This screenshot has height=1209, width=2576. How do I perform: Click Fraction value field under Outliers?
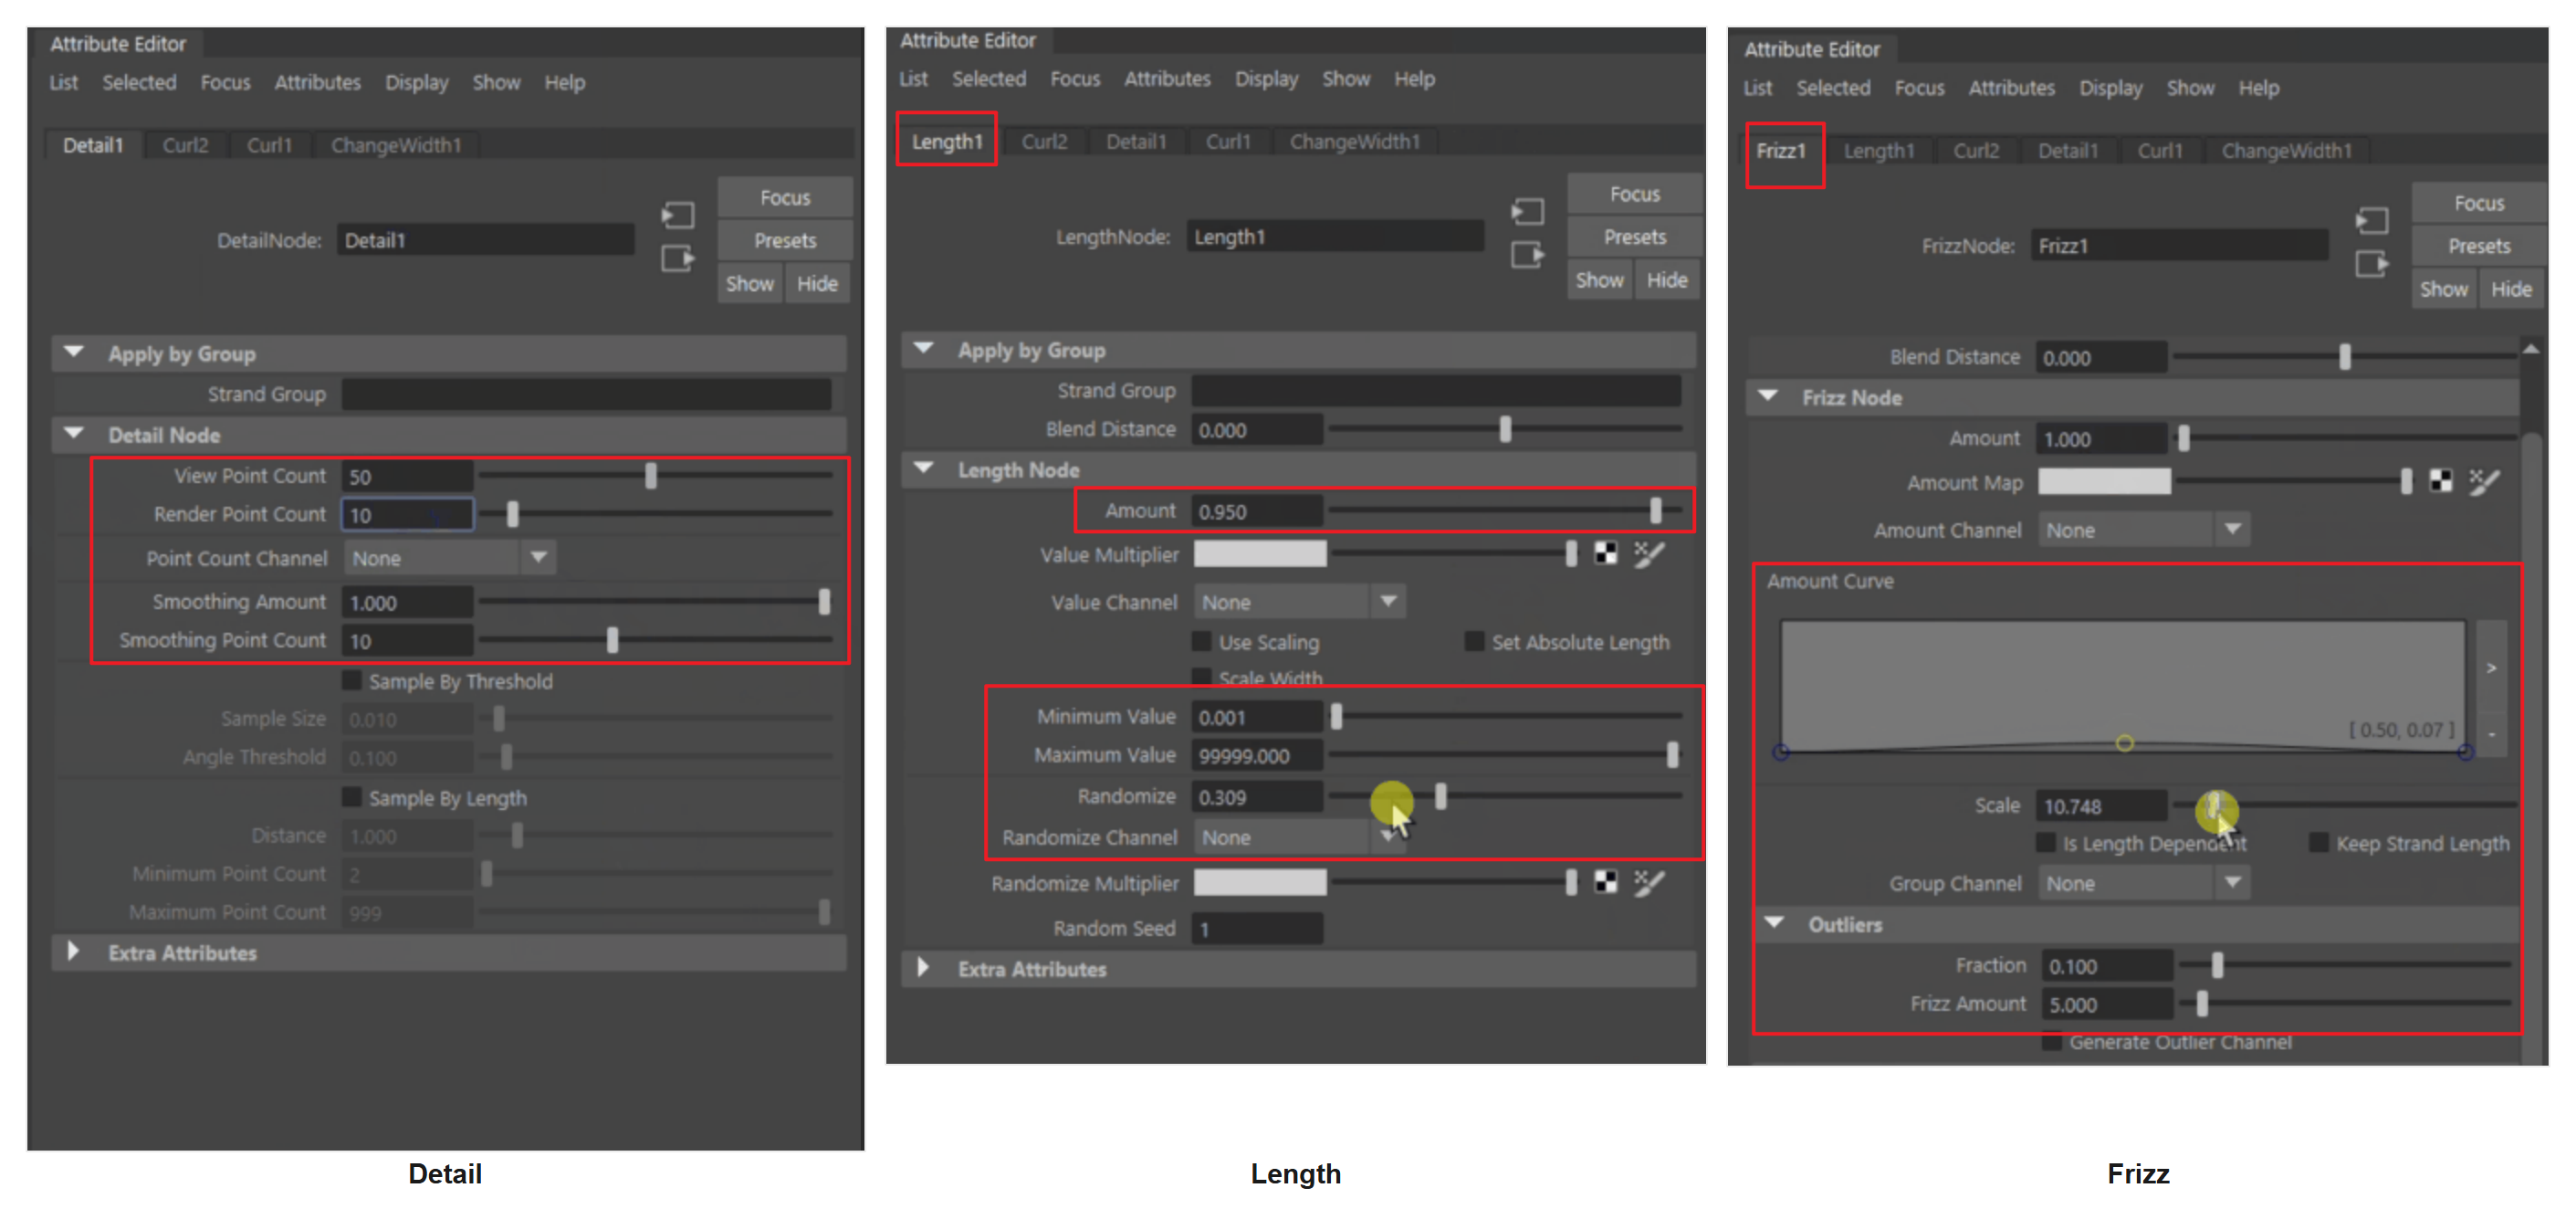[2107, 965]
